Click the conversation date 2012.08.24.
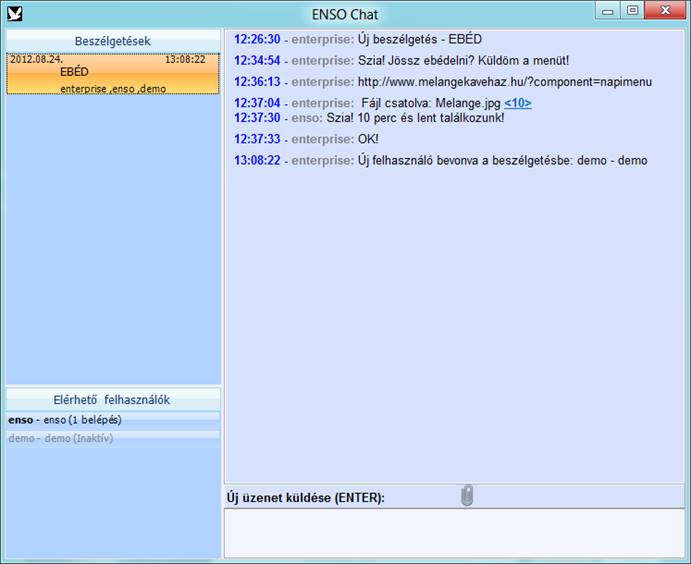 click(x=37, y=59)
